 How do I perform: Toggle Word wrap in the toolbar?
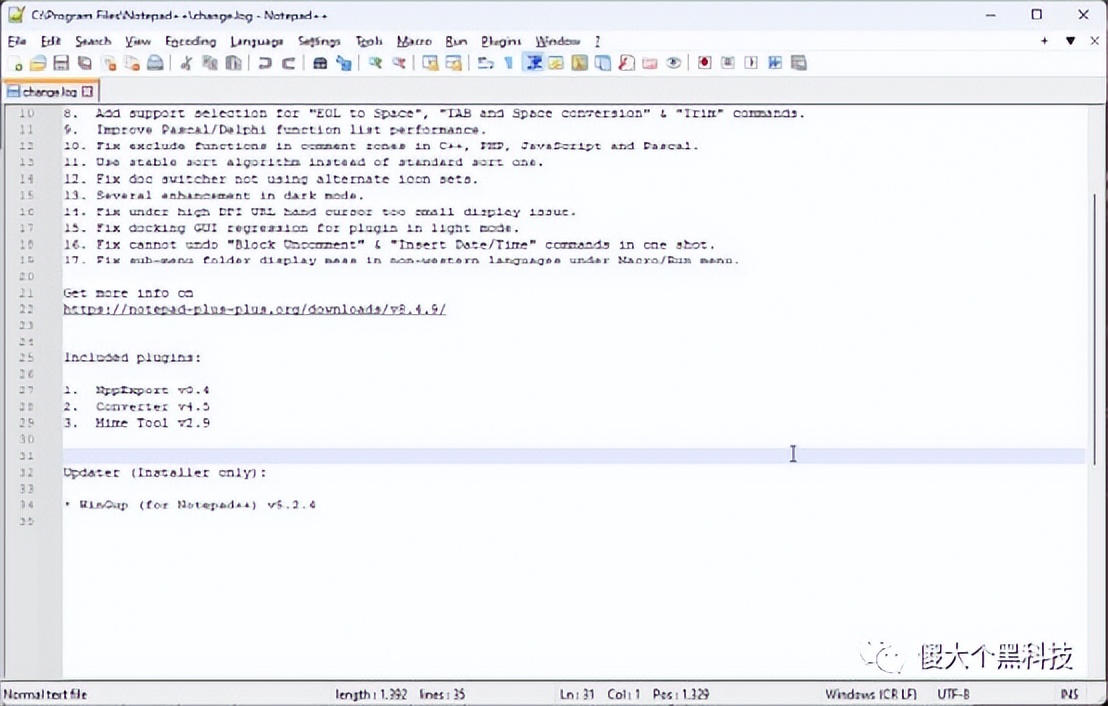pos(485,64)
